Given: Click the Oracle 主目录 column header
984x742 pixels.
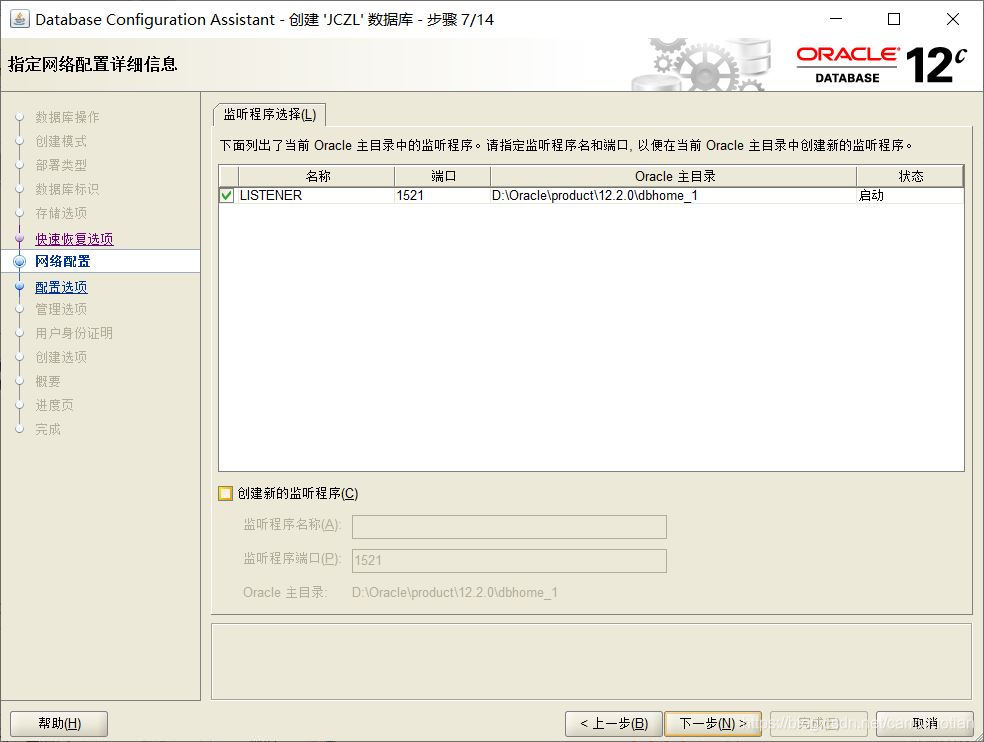Looking at the screenshot, I should (673, 176).
